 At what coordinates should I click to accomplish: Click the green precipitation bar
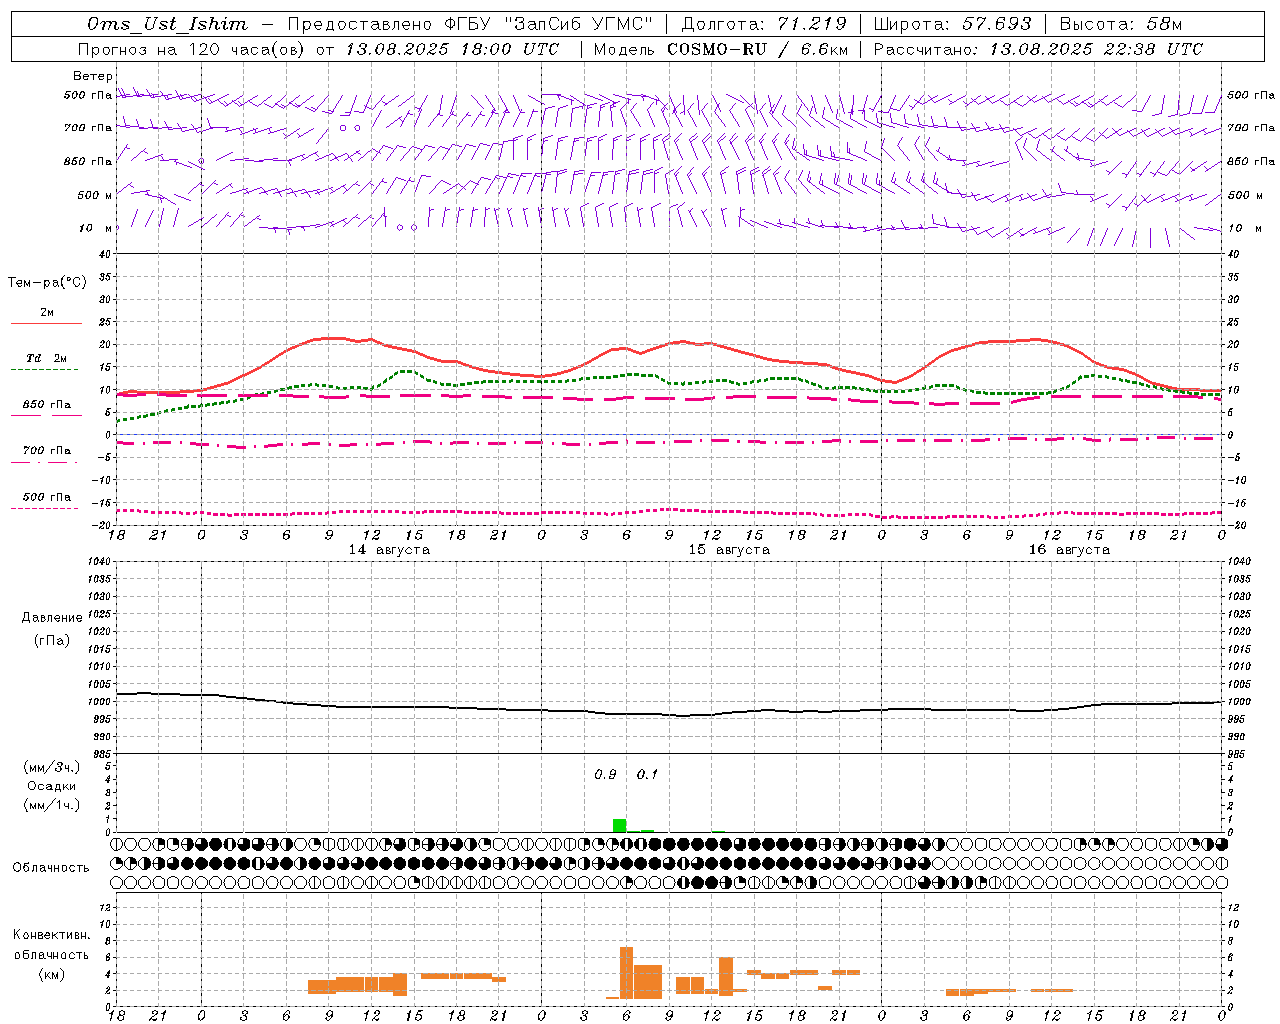tap(620, 825)
